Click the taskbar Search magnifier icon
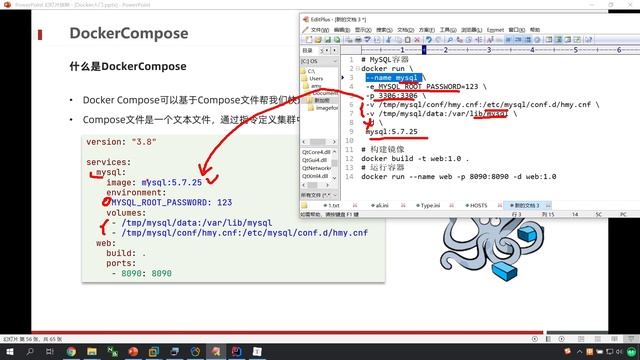 coord(30,351)
